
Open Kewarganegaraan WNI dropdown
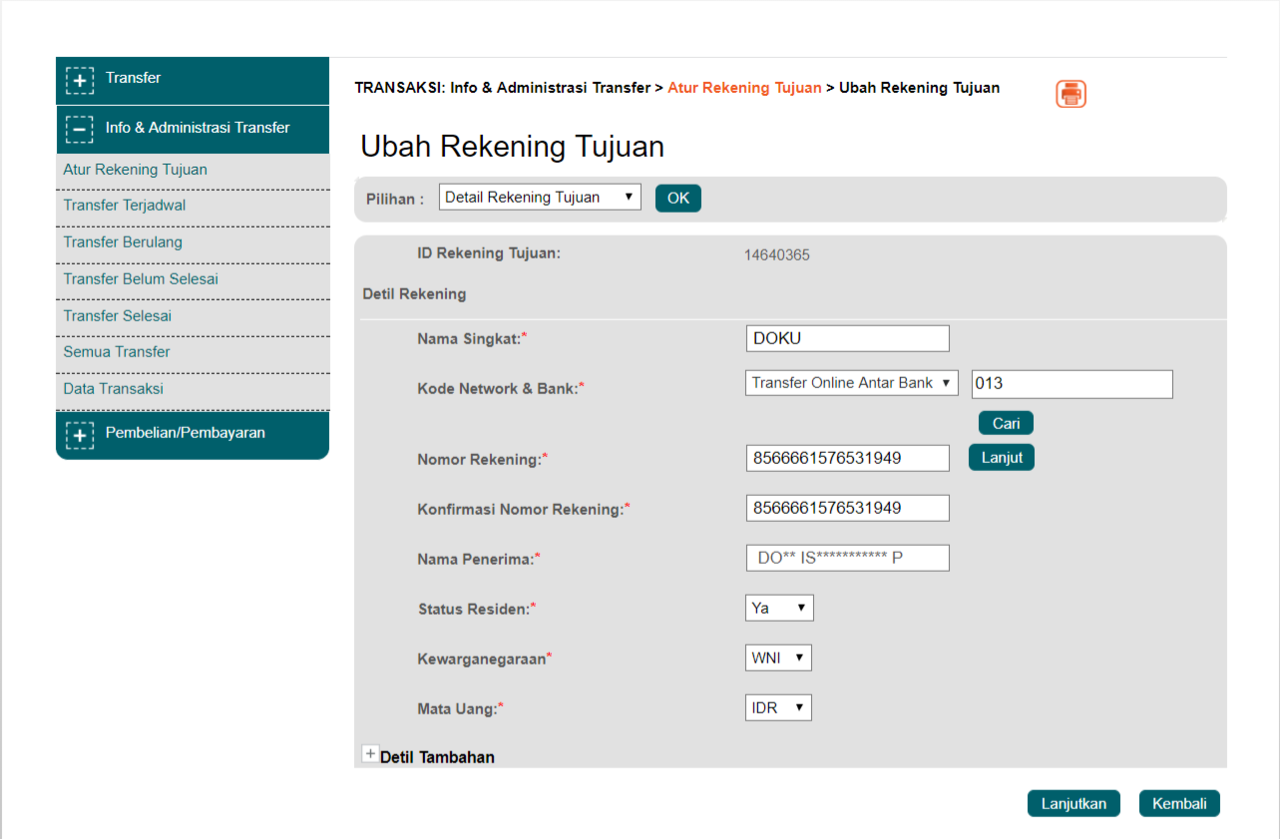tap(778, 658)
